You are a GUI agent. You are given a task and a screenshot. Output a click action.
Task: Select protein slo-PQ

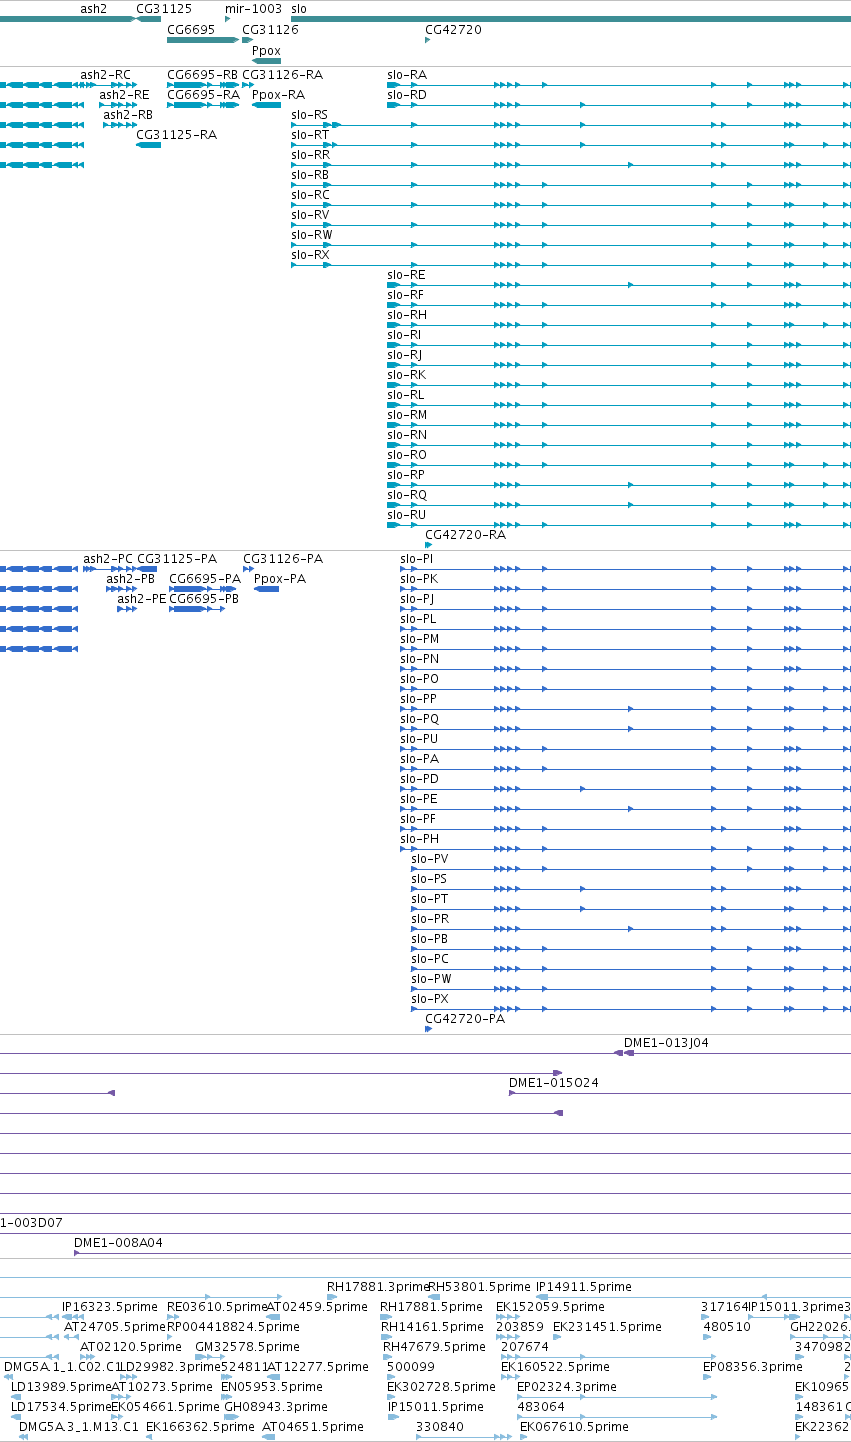pyautogui.click(x=419, y=719)
